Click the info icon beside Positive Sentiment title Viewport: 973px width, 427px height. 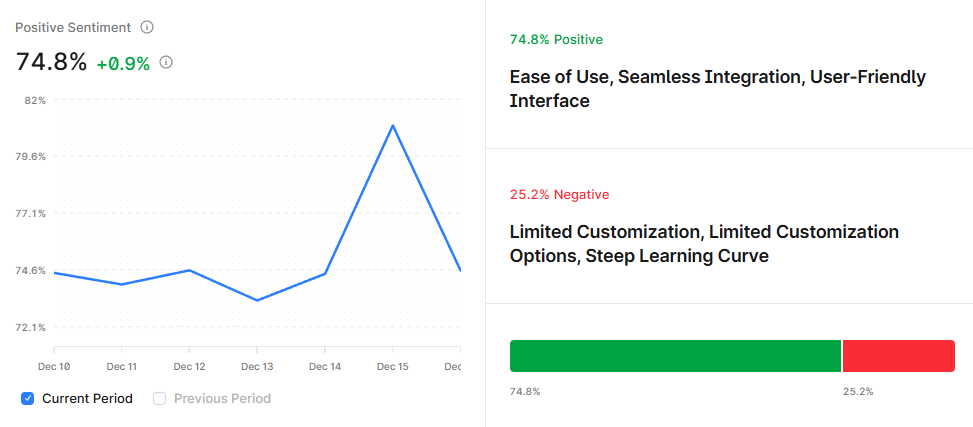147,27
